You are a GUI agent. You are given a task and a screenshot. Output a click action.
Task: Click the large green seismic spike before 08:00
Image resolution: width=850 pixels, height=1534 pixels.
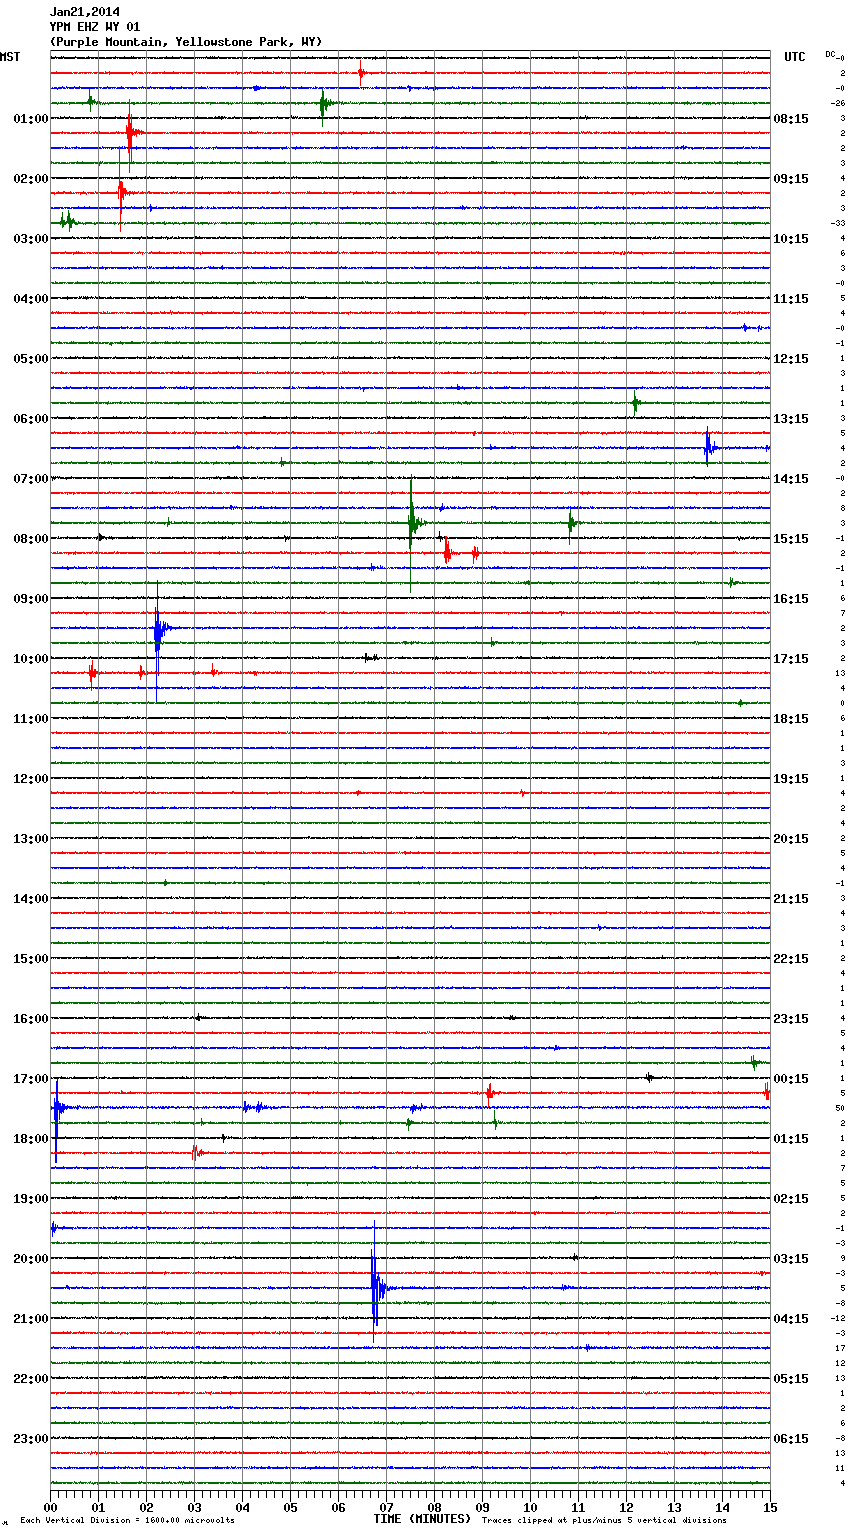point(411,522)
